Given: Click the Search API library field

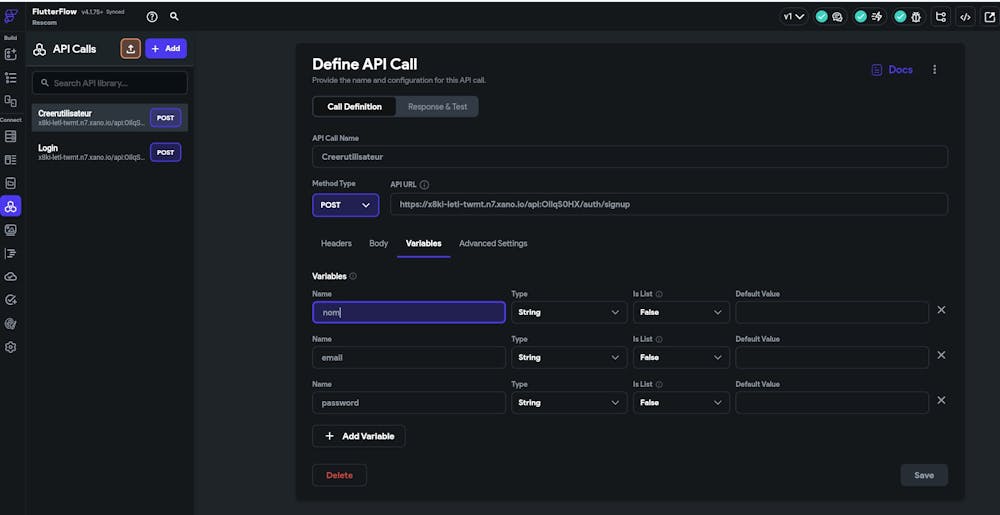Looking at the screenshot, I should [x=110, y=83].
